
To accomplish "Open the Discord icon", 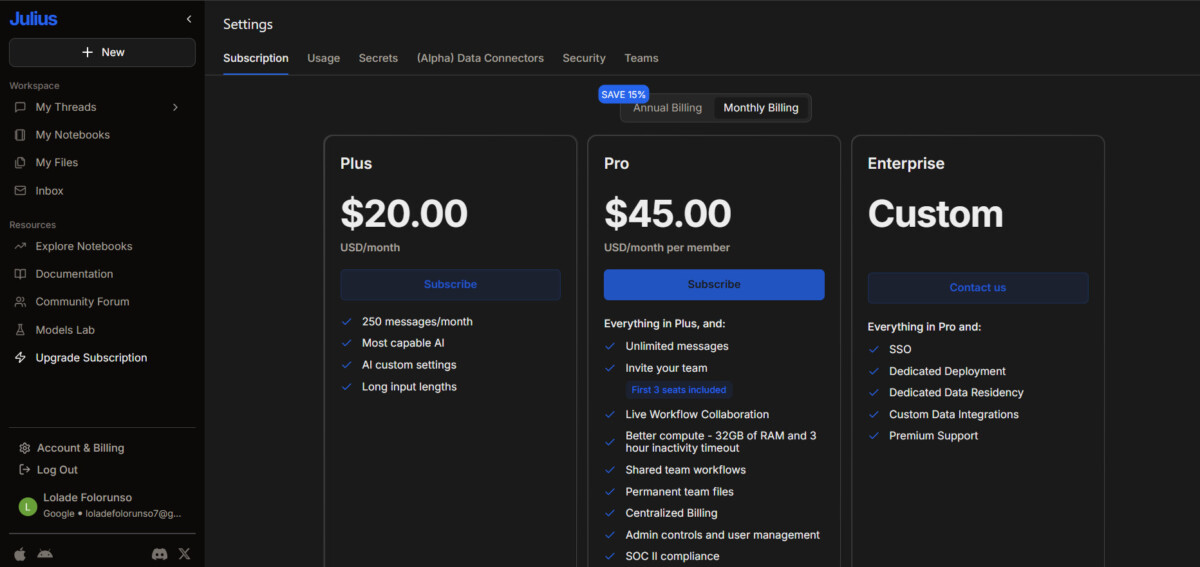I will (159, 553).
